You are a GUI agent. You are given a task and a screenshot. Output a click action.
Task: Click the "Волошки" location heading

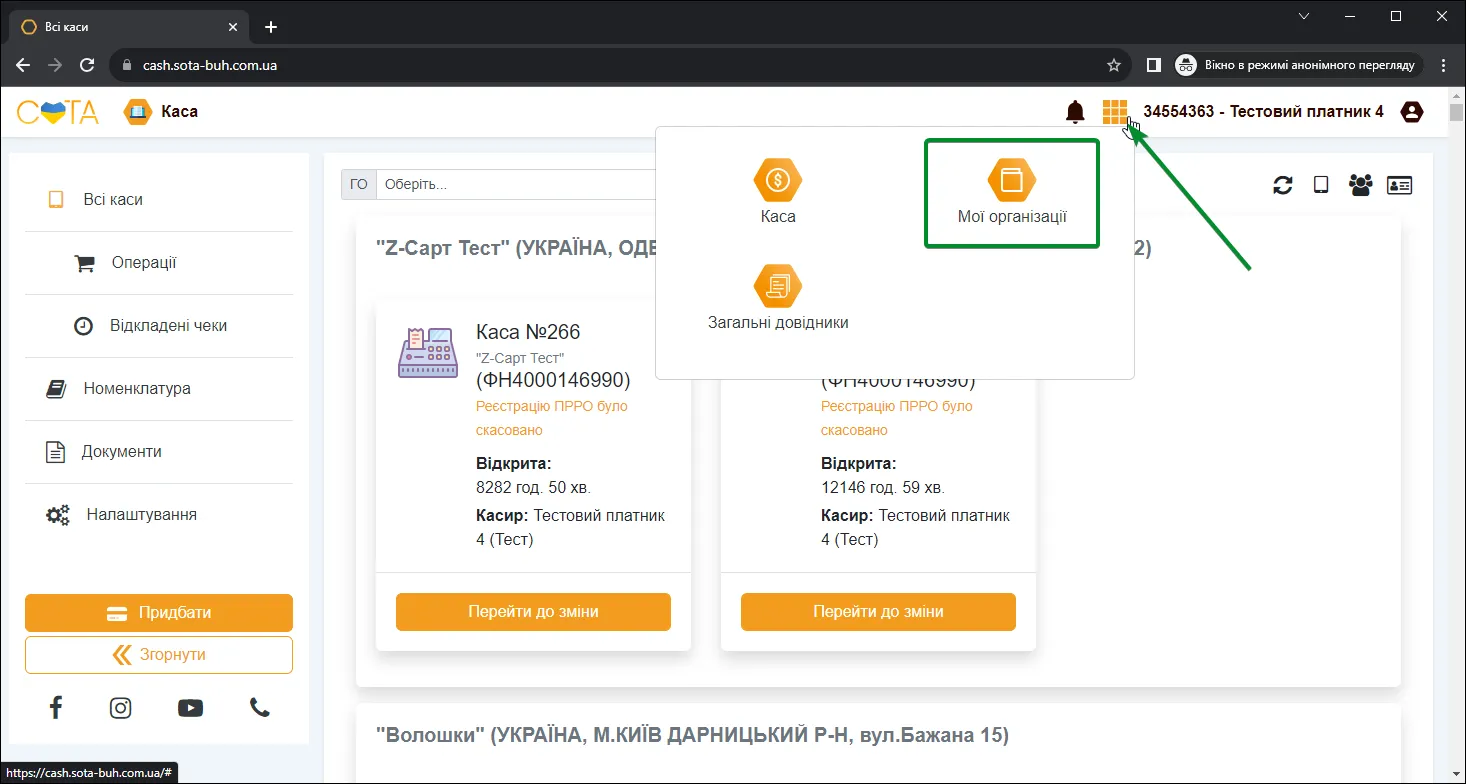coord(692,736)
